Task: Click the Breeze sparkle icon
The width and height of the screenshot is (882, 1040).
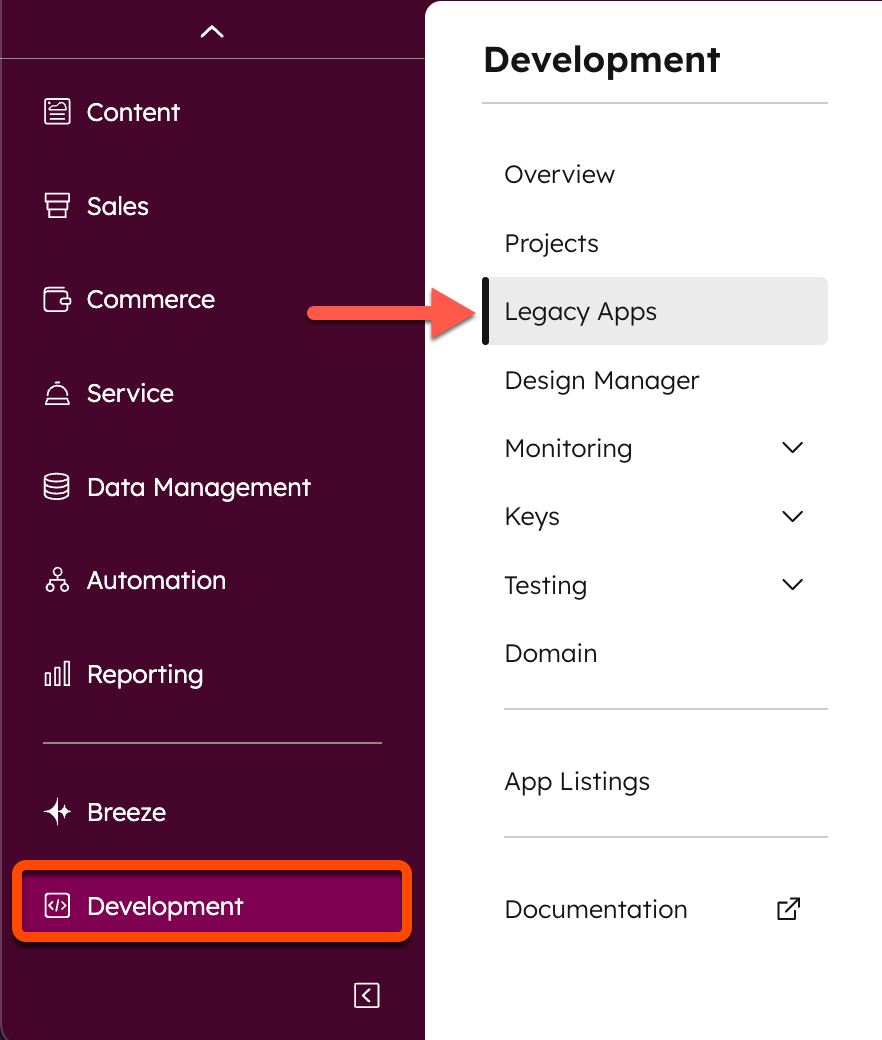Action: click(58, 812)
